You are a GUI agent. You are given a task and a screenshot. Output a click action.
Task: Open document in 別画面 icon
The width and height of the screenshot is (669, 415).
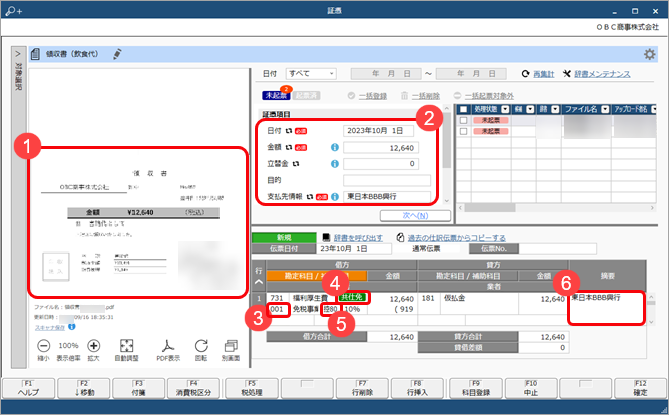tap(231, 345)
